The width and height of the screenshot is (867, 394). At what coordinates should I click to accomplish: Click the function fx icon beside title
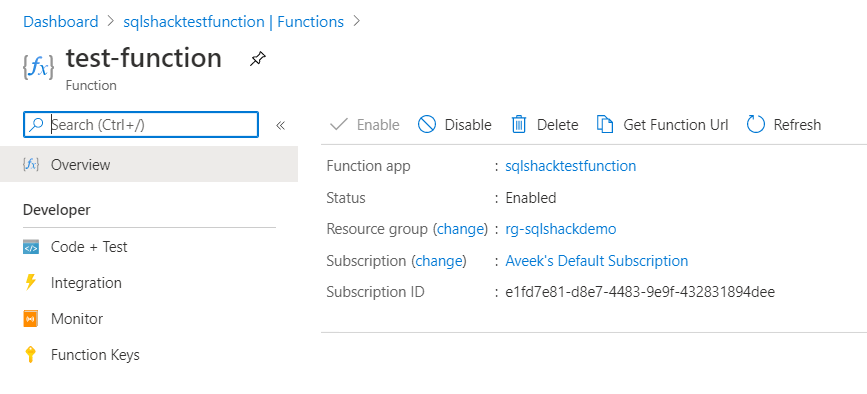38,68
